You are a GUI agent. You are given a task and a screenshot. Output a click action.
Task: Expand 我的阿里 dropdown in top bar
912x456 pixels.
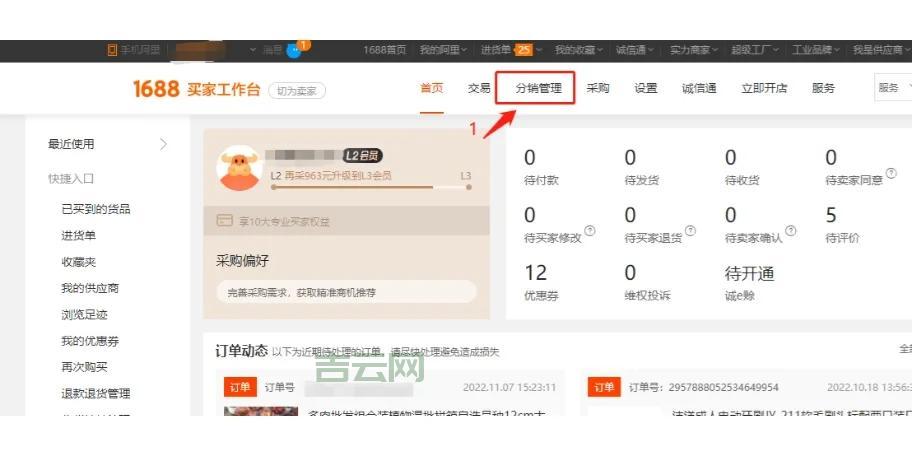[x=464, y=51]
